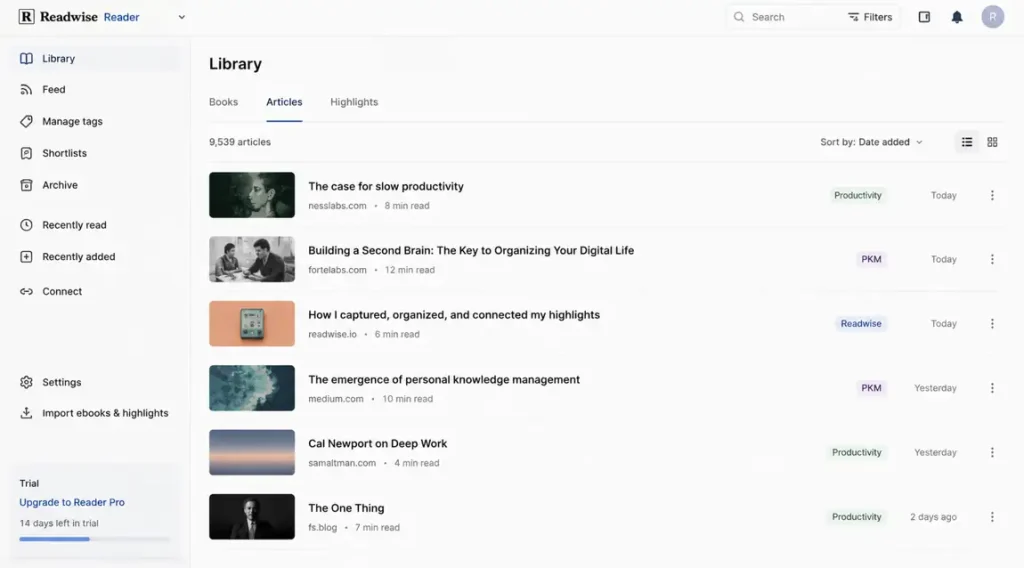Click Productivity tag on The One Thing

click(856, 517)
